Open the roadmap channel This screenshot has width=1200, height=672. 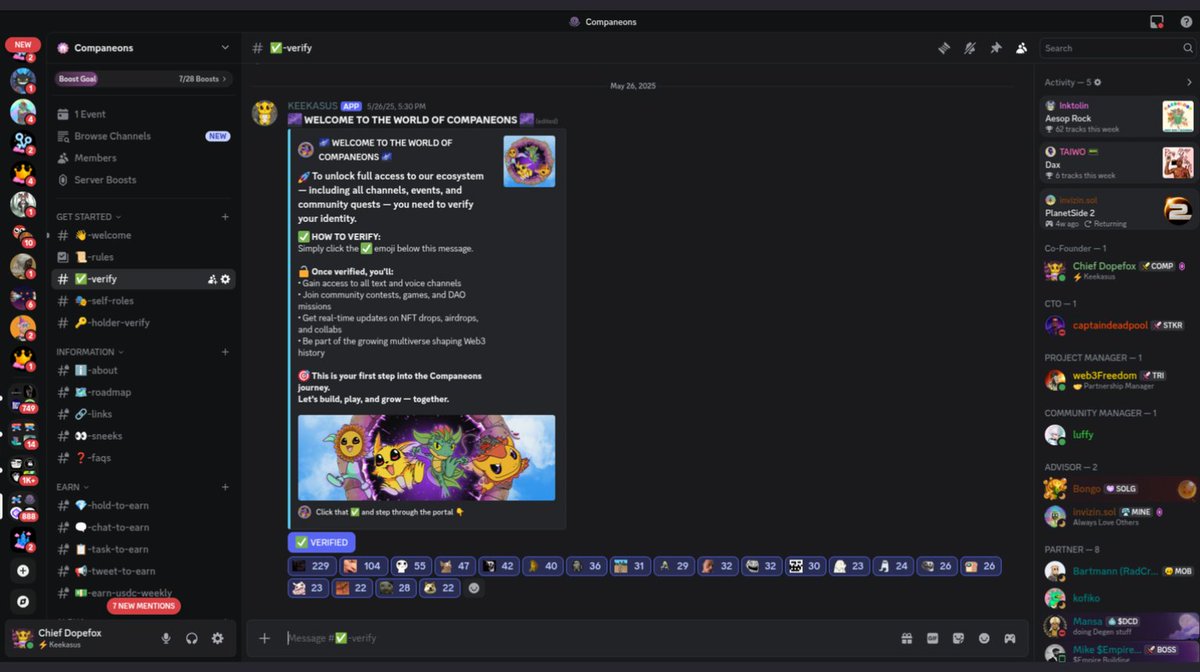[143, 392]
